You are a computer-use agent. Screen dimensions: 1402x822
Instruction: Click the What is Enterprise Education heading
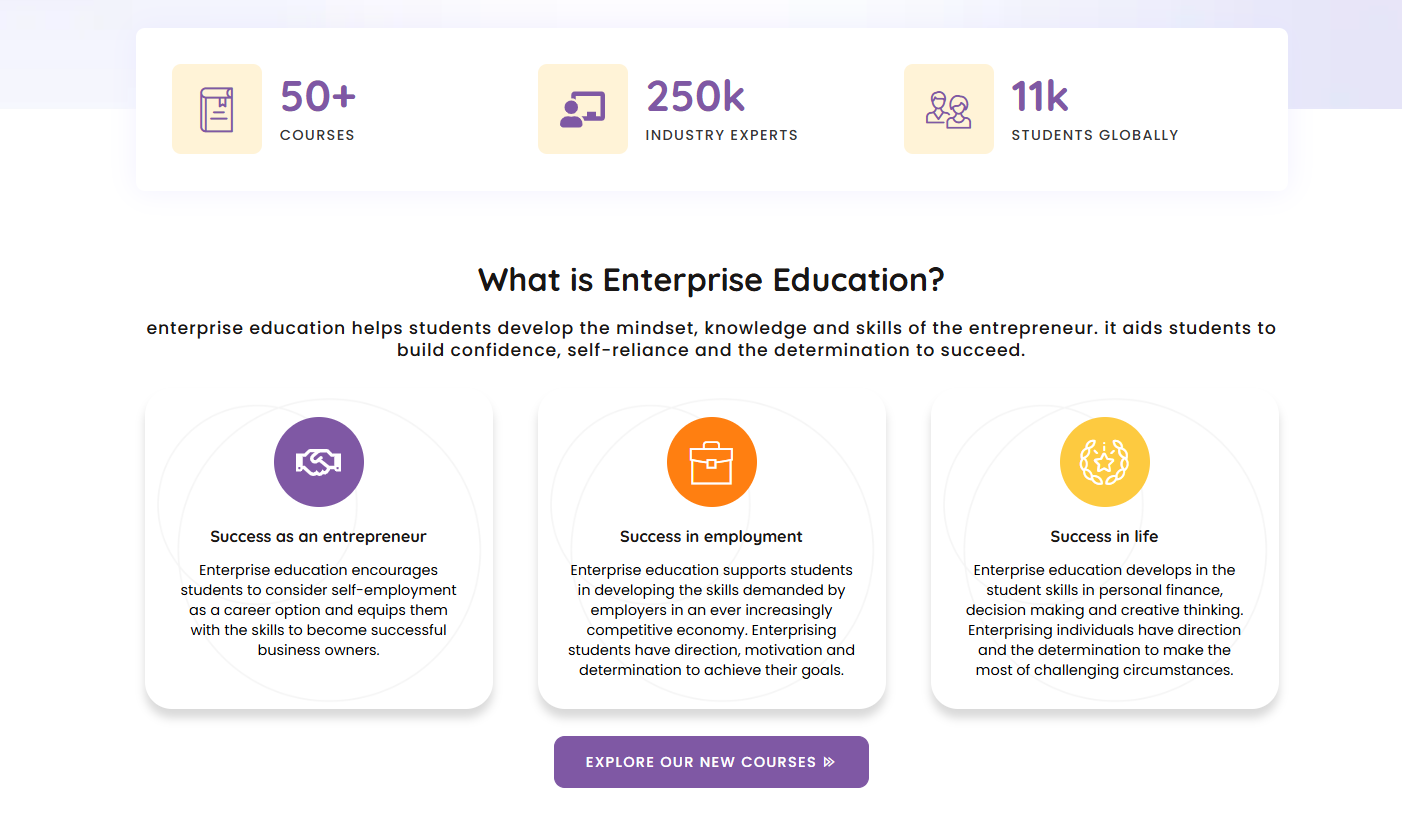711,280
